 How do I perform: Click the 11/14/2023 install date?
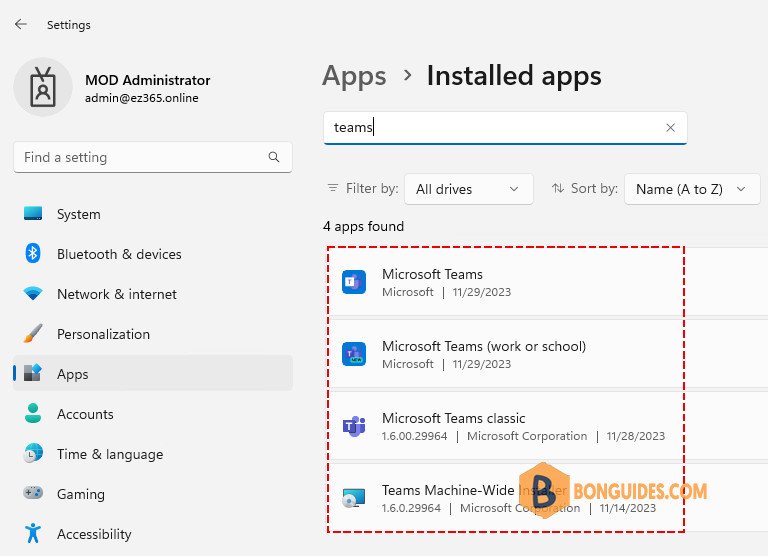pos(627,508)
